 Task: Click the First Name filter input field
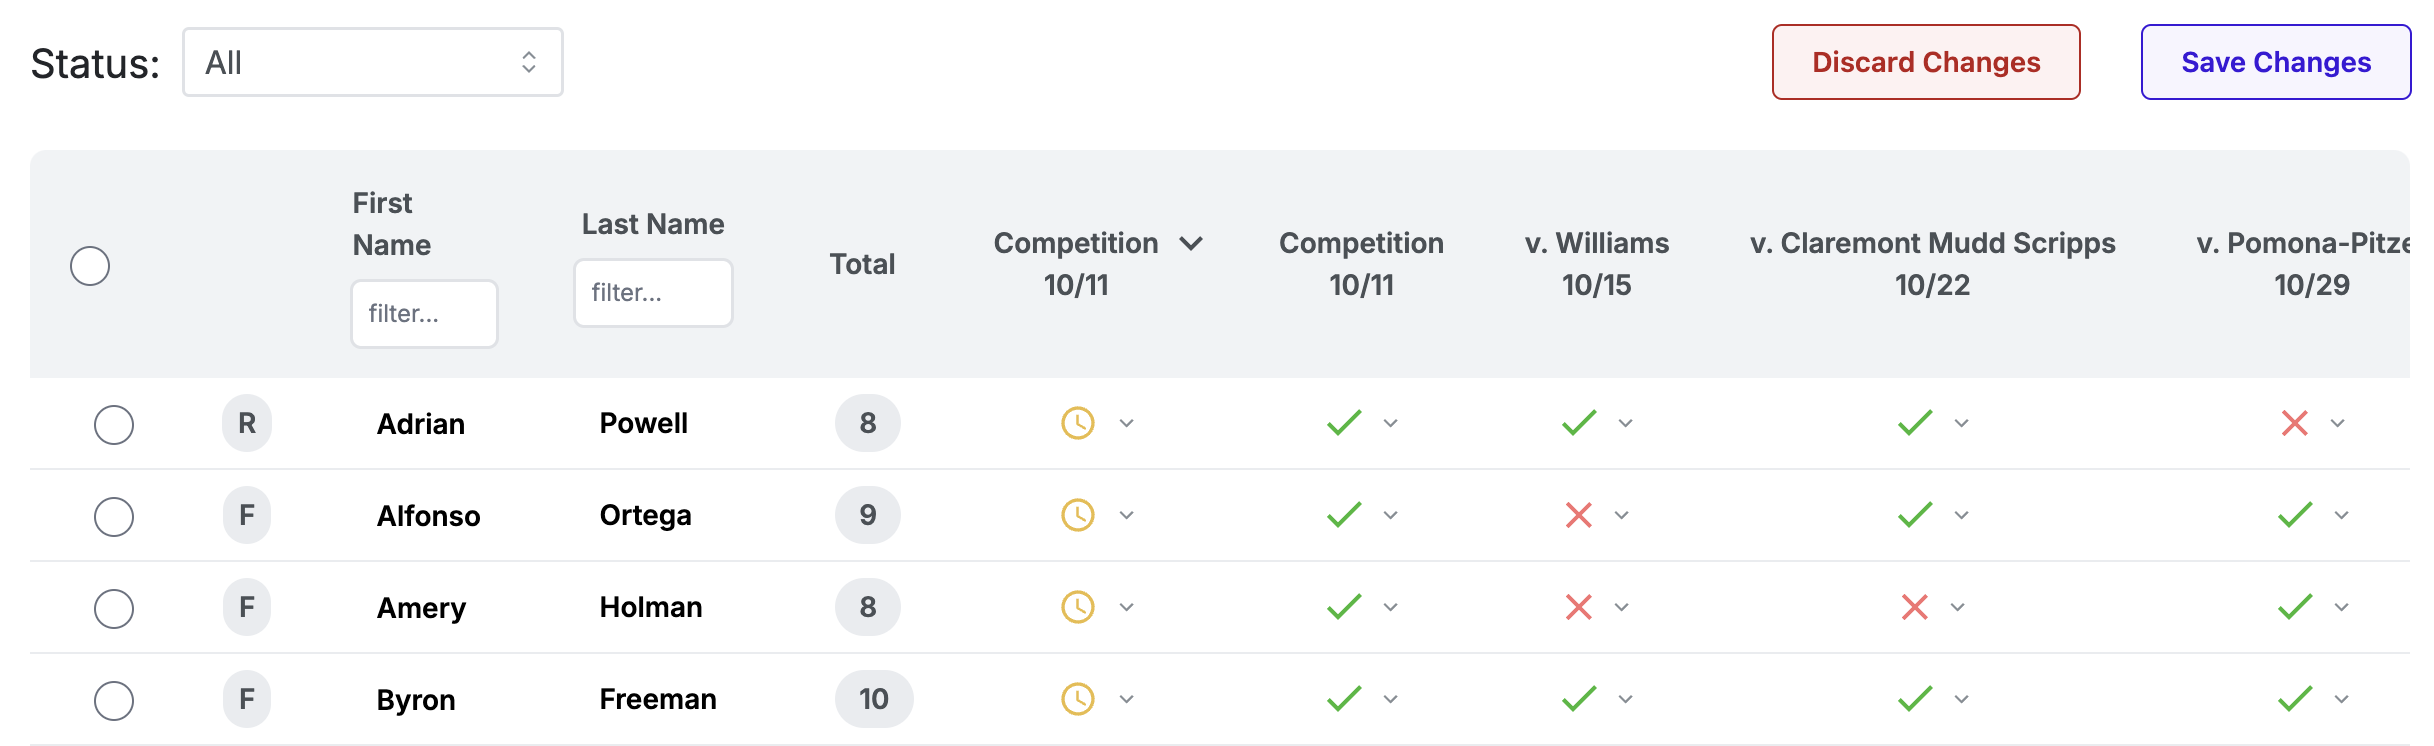(424, 314)
